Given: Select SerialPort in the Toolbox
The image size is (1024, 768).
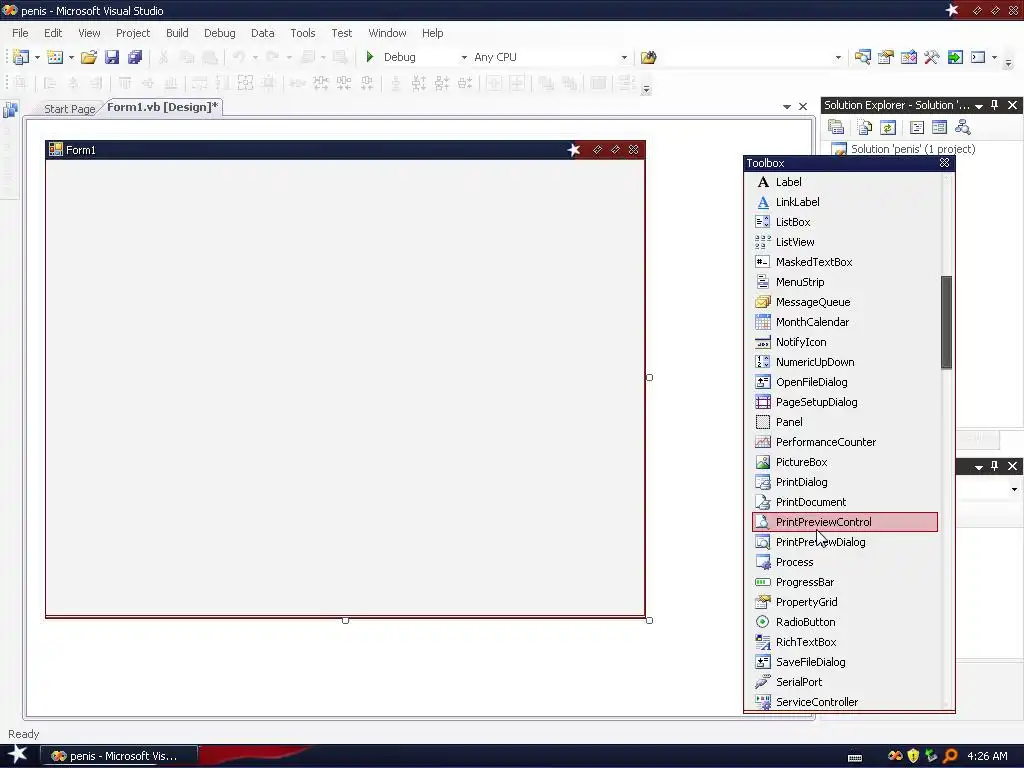Looking at the screenshot, I should pyautogui.click(x=845, y=682).
